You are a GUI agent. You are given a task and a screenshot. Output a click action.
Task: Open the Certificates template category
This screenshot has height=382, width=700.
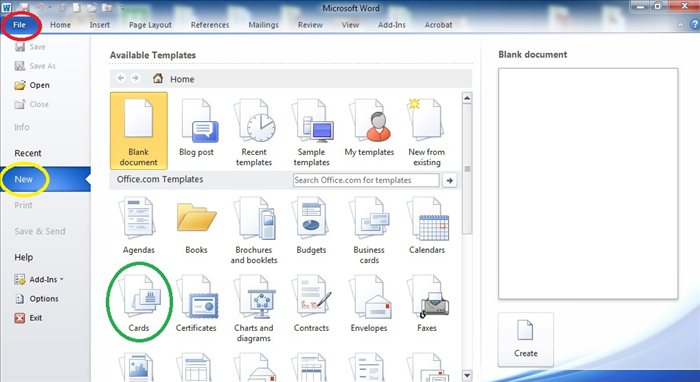tap(196, 303)
